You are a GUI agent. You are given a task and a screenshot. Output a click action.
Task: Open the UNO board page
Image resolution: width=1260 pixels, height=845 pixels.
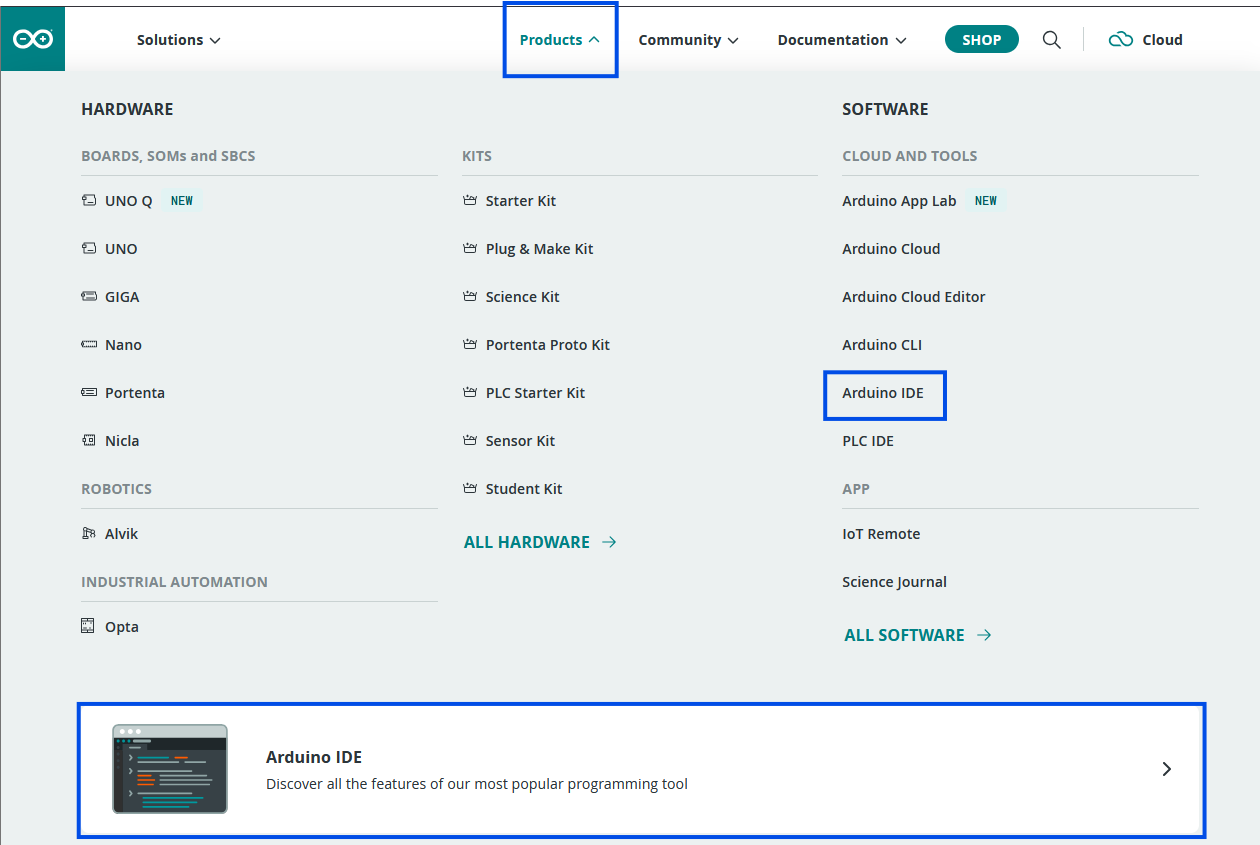(x=121, y=249)
